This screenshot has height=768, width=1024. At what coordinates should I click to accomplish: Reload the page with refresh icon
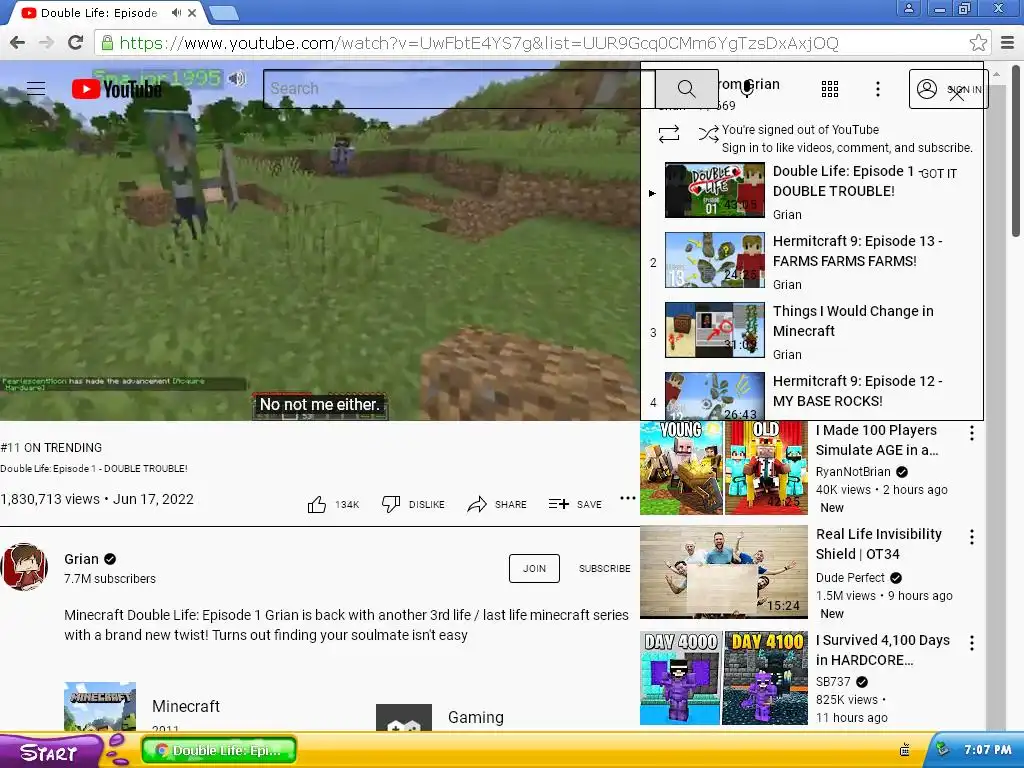75,43
